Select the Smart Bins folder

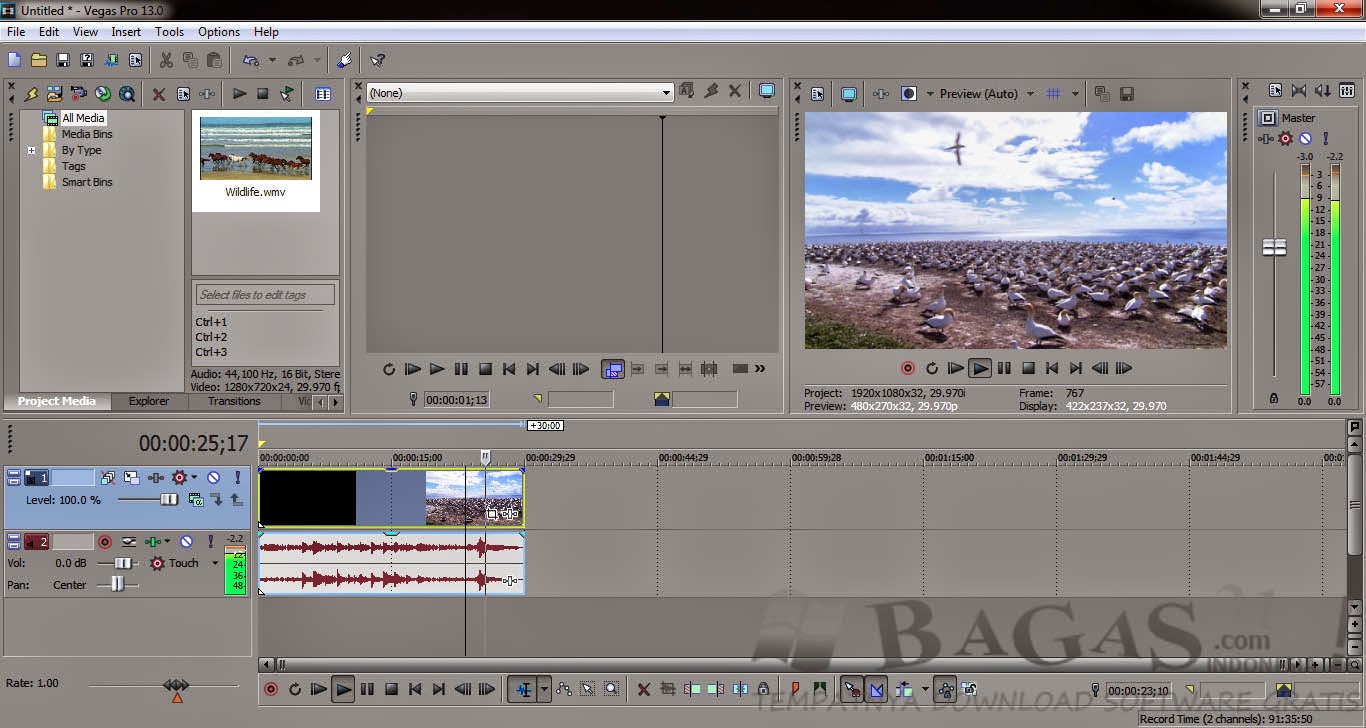(87, 182)
